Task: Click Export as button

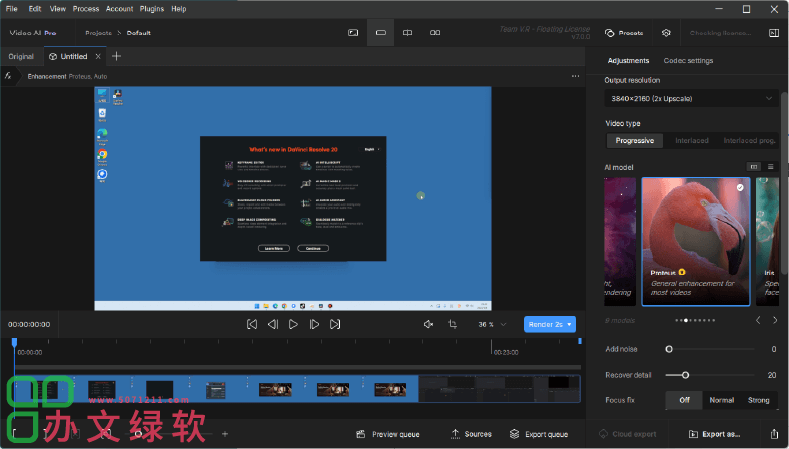Action: [x=714, y=434]
